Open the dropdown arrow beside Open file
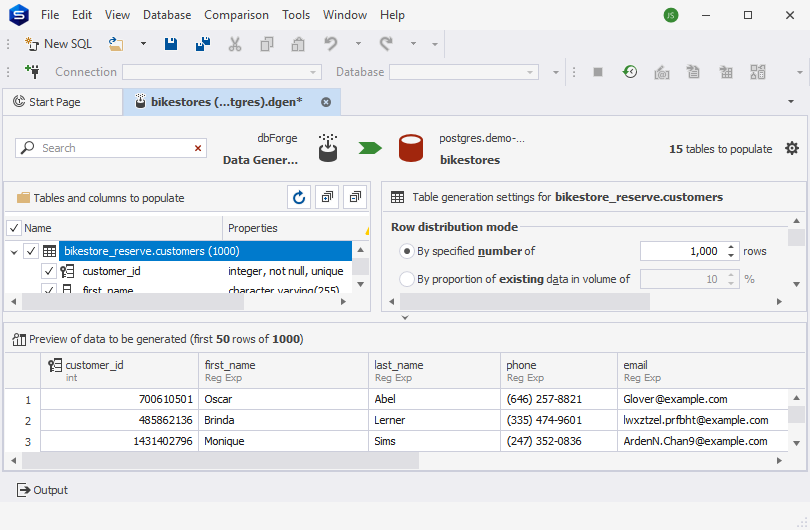 click(x=143, y=44)
